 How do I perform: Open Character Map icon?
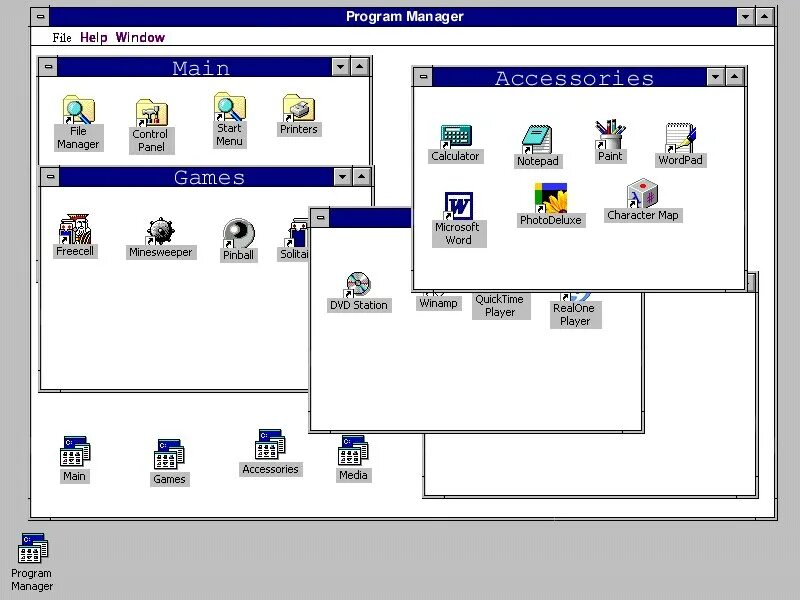point(642,200)
